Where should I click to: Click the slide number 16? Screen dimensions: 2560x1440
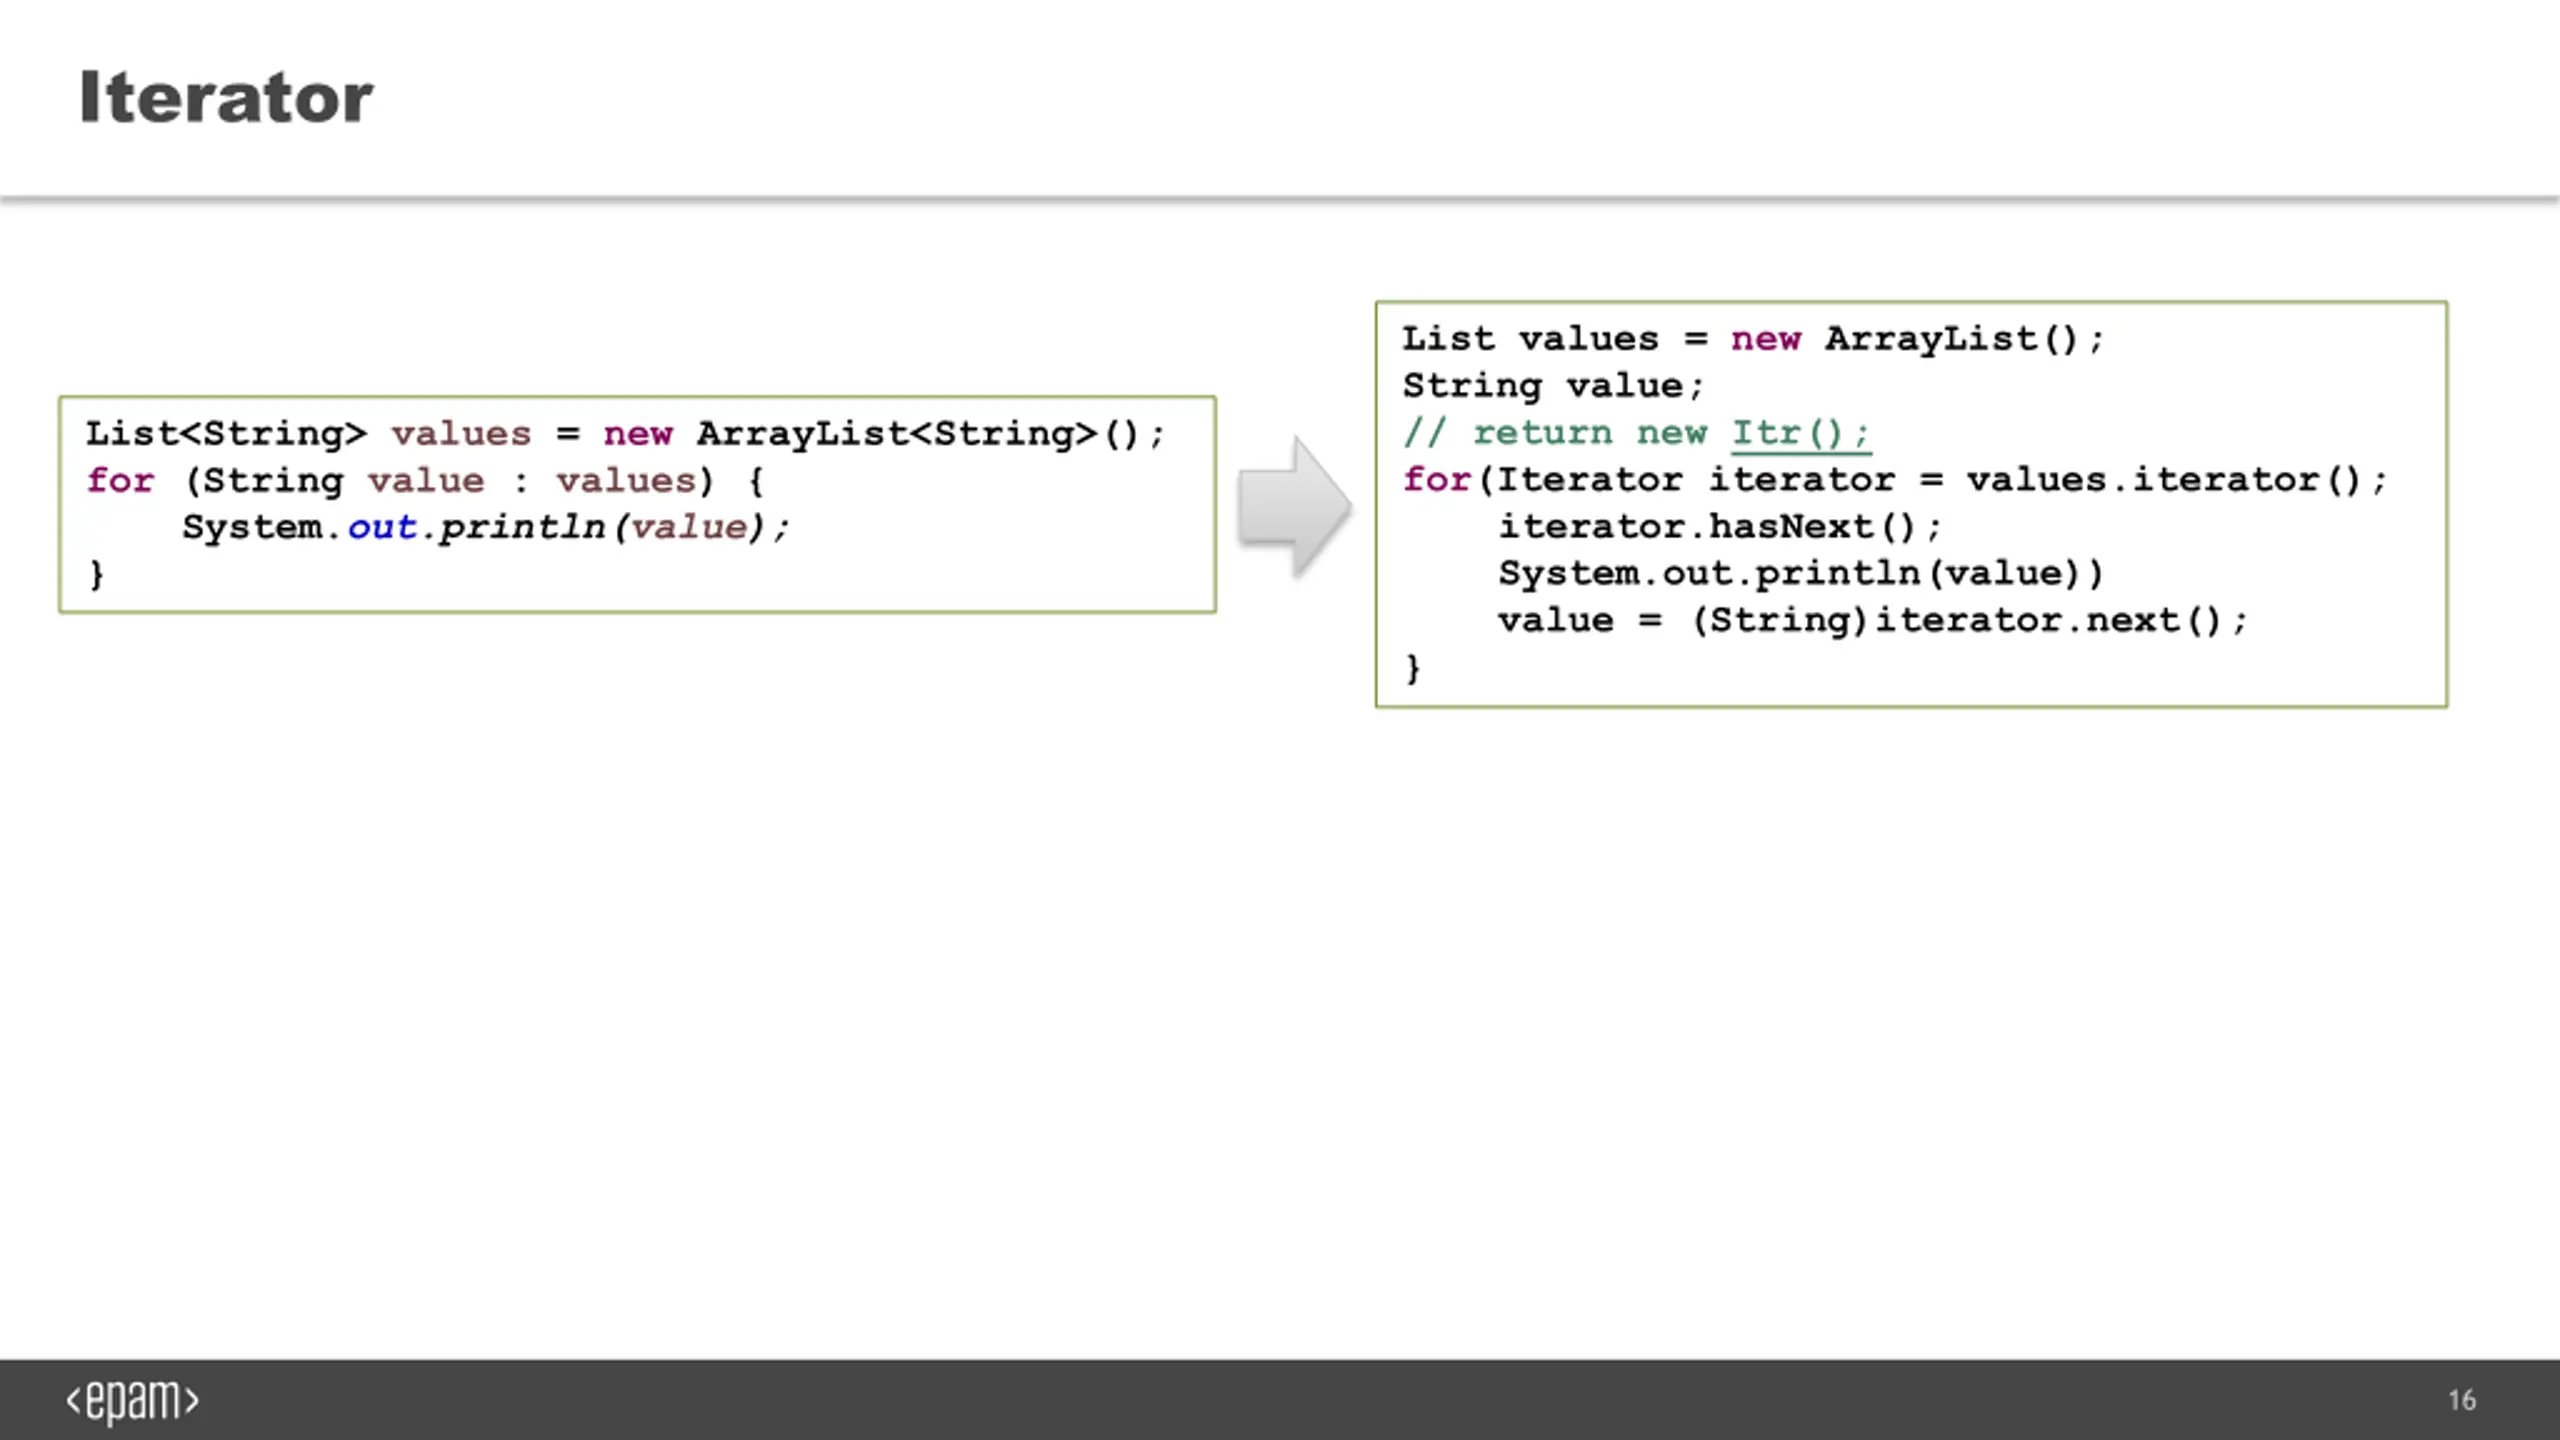point(2462,1400)
